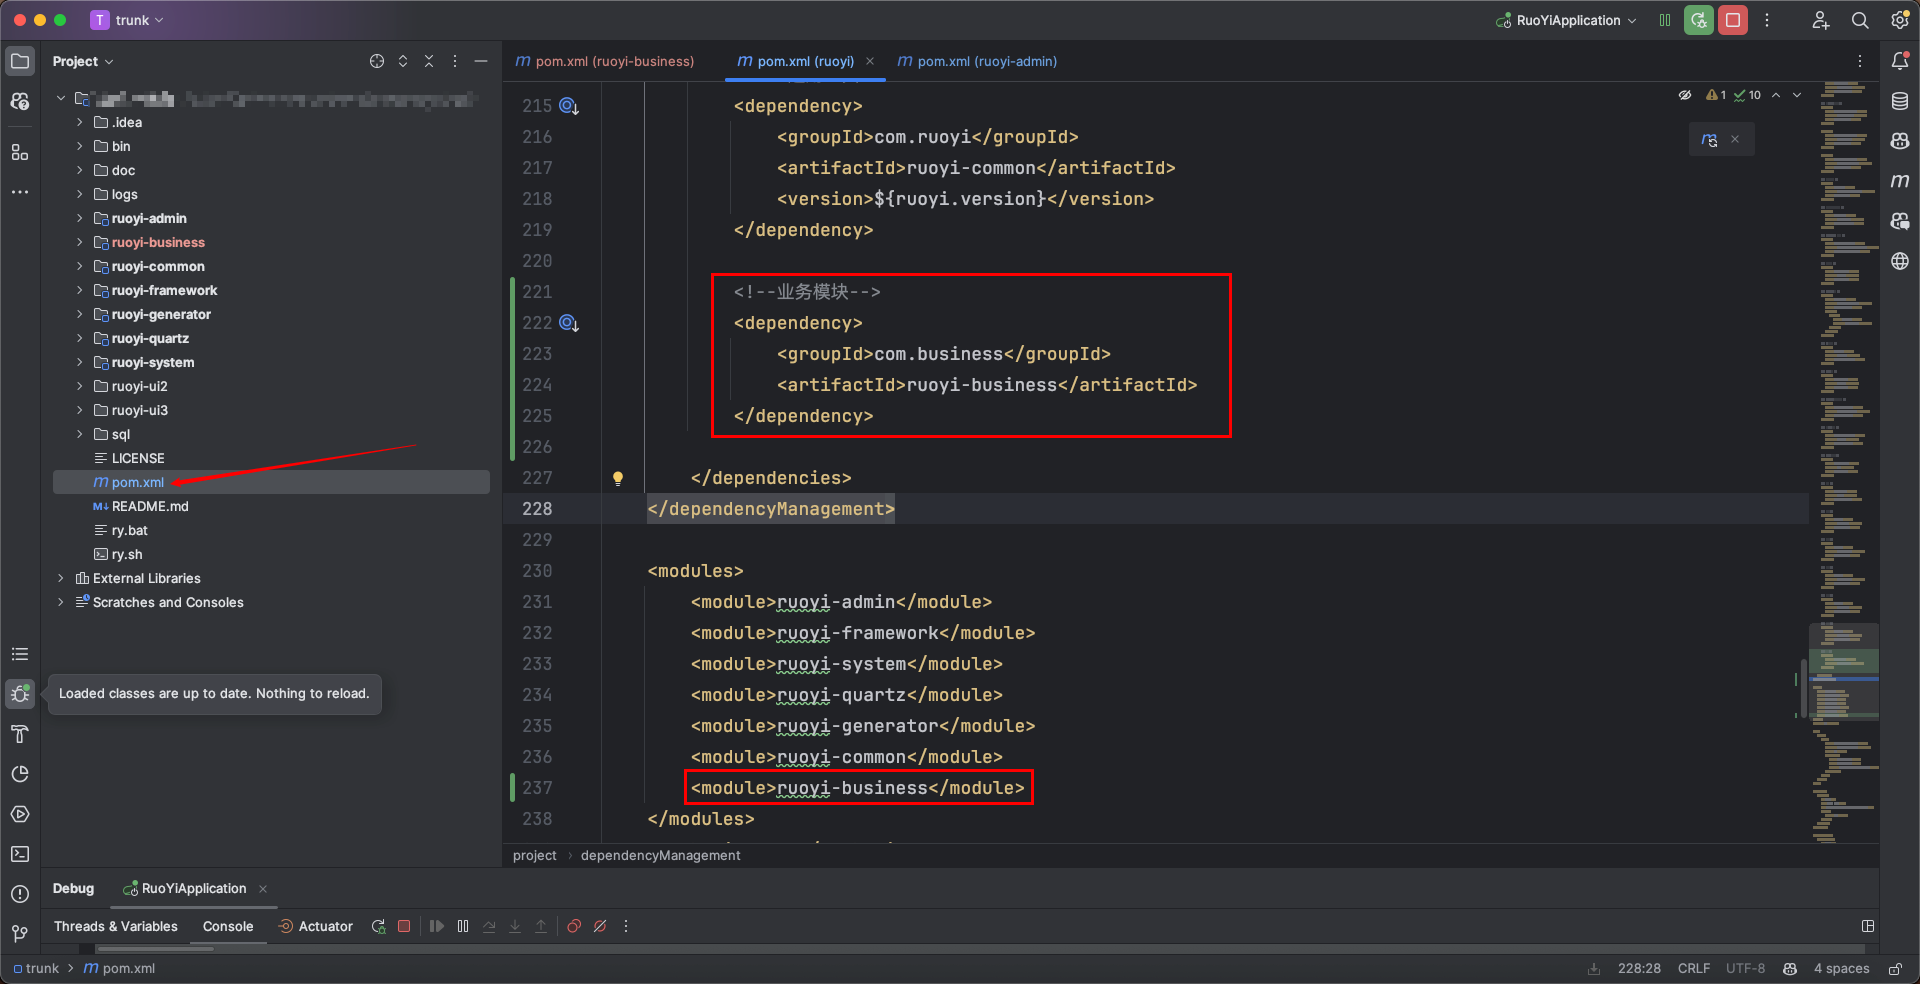Expand the sql folder
The height and width of the screenshot is (984, 1920).
click(x=80, y=434)
